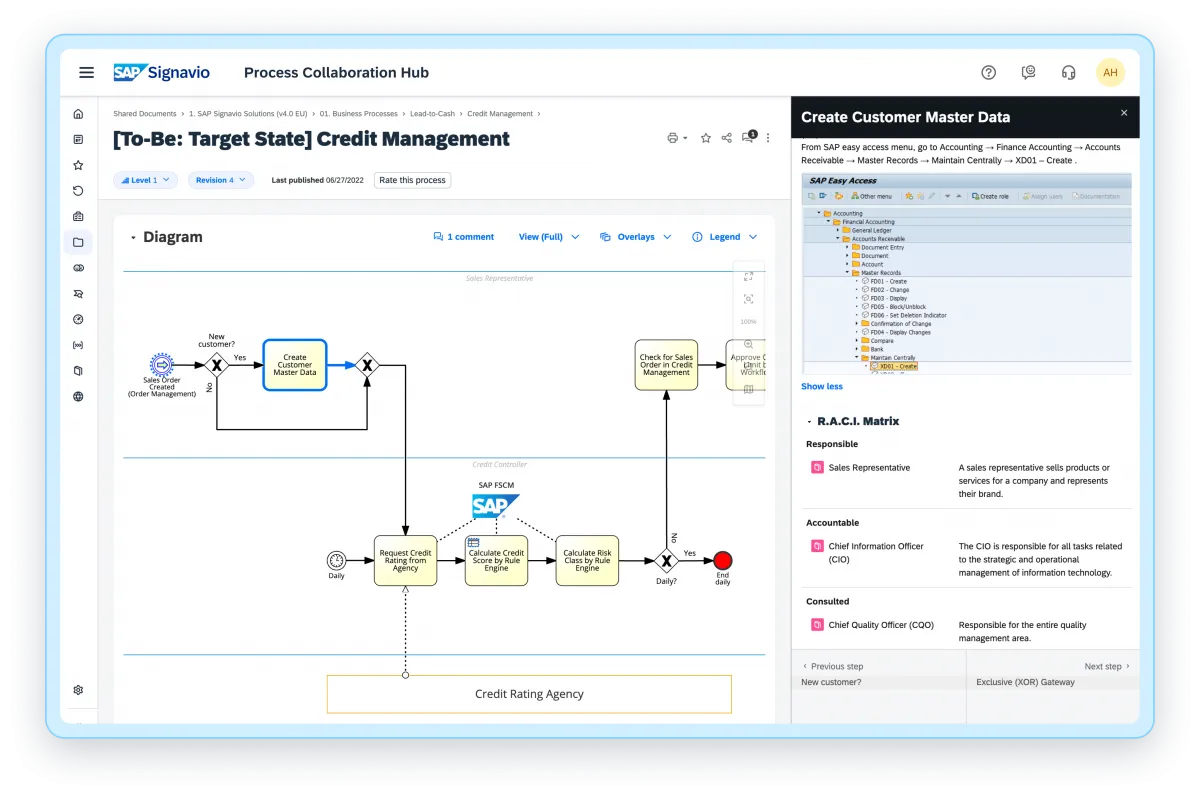Click the Lead-to-Cash breadcrumb

tap(433, 114)
